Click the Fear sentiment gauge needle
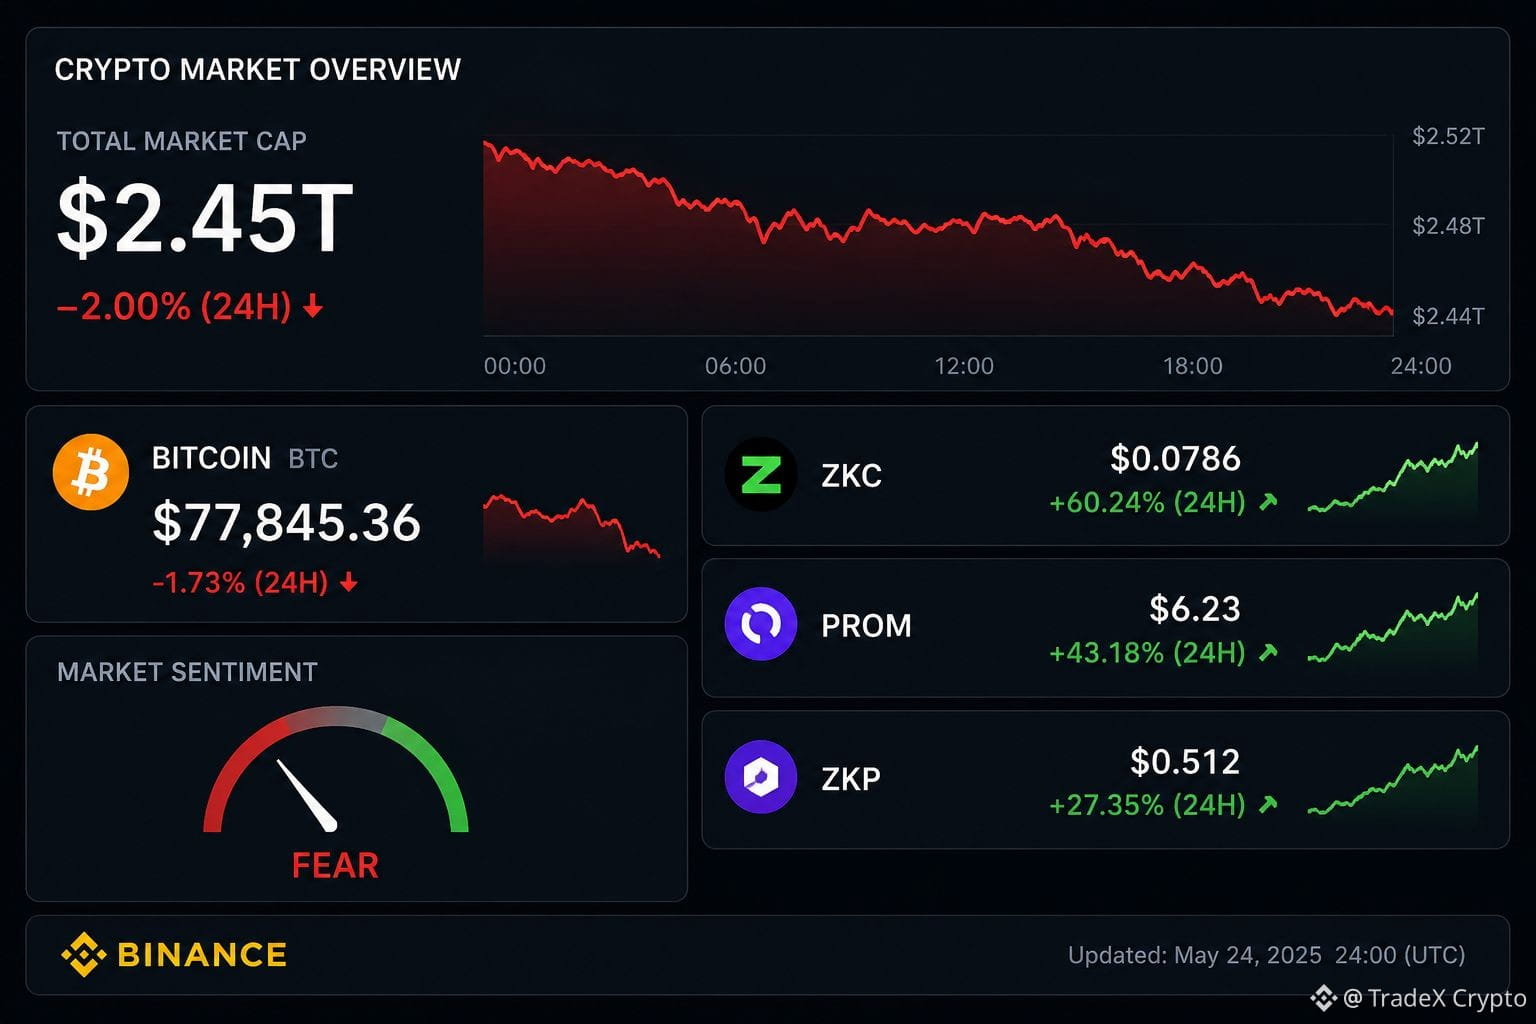The width and height of the screenshot is (1536, 1024). (x=306, y=796)
